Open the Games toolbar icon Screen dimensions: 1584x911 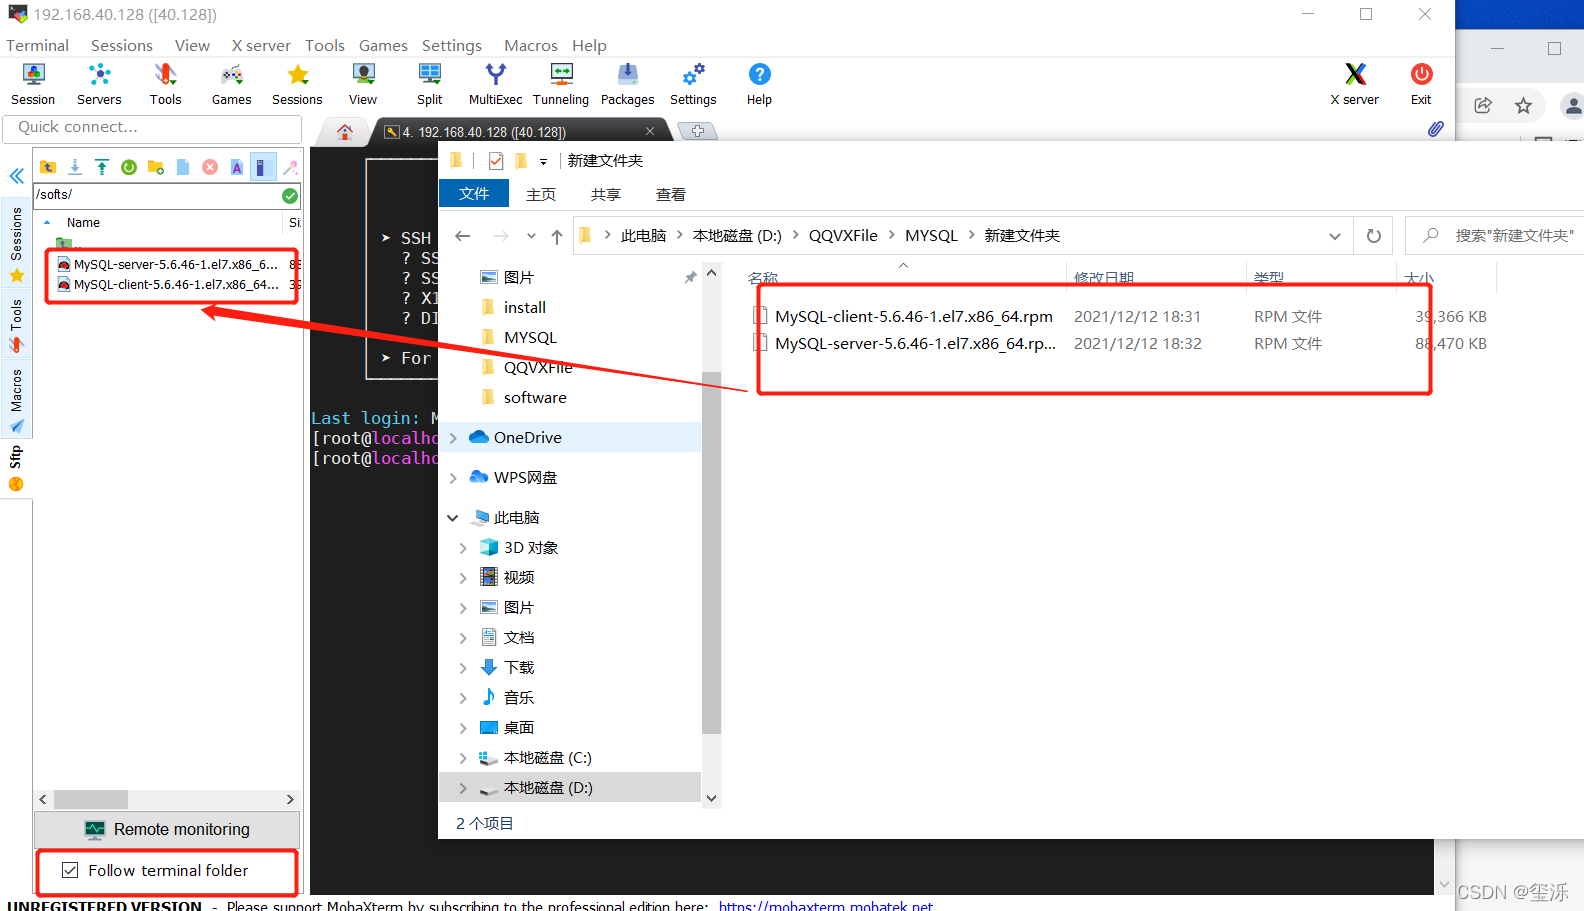(231, 84)
